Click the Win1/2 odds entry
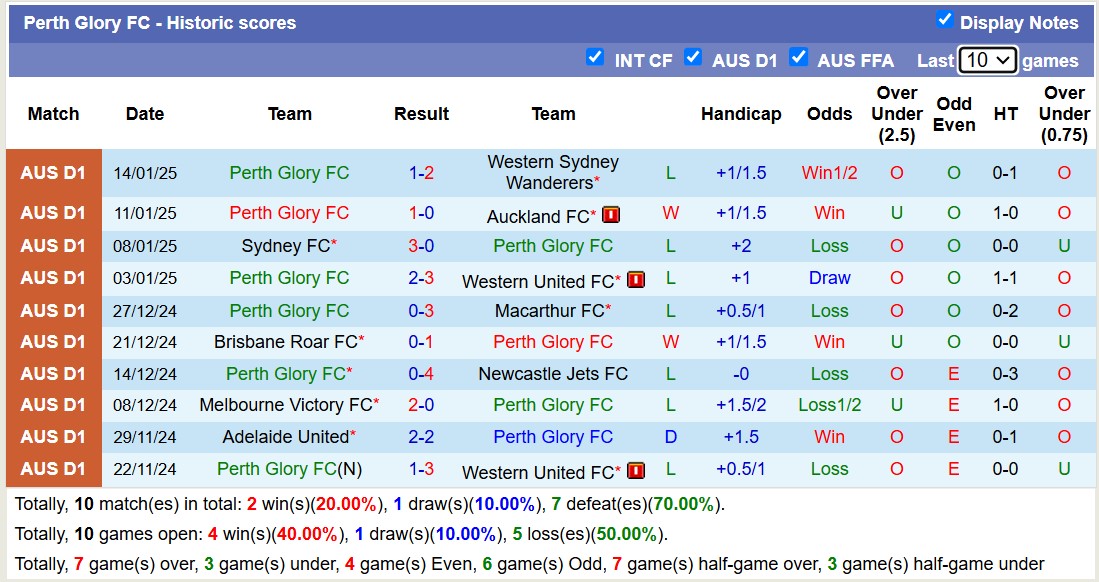 pos(829,172)
